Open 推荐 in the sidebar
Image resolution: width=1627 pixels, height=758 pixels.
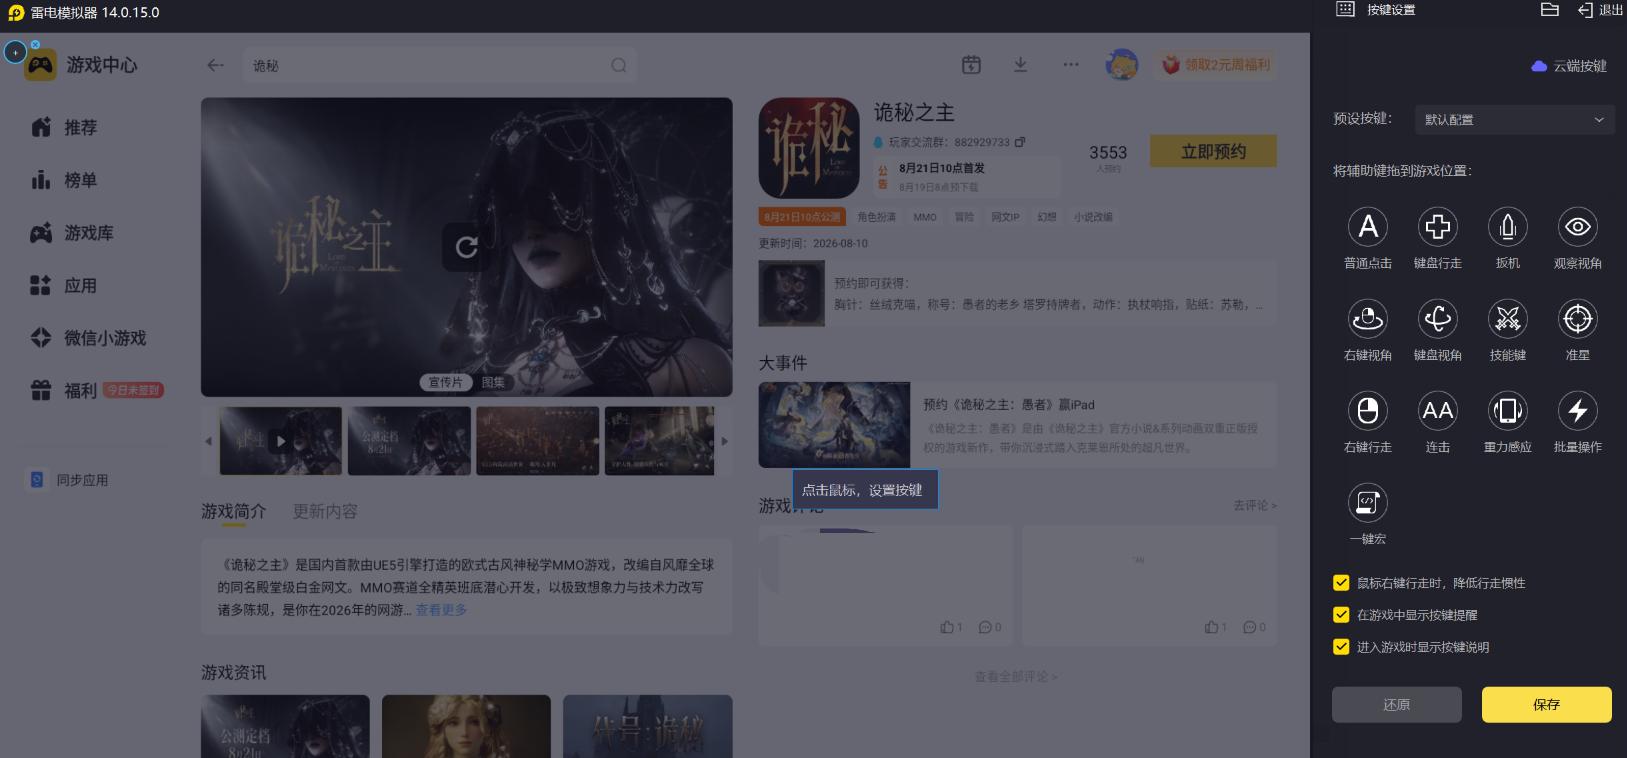tap(64, 128)
